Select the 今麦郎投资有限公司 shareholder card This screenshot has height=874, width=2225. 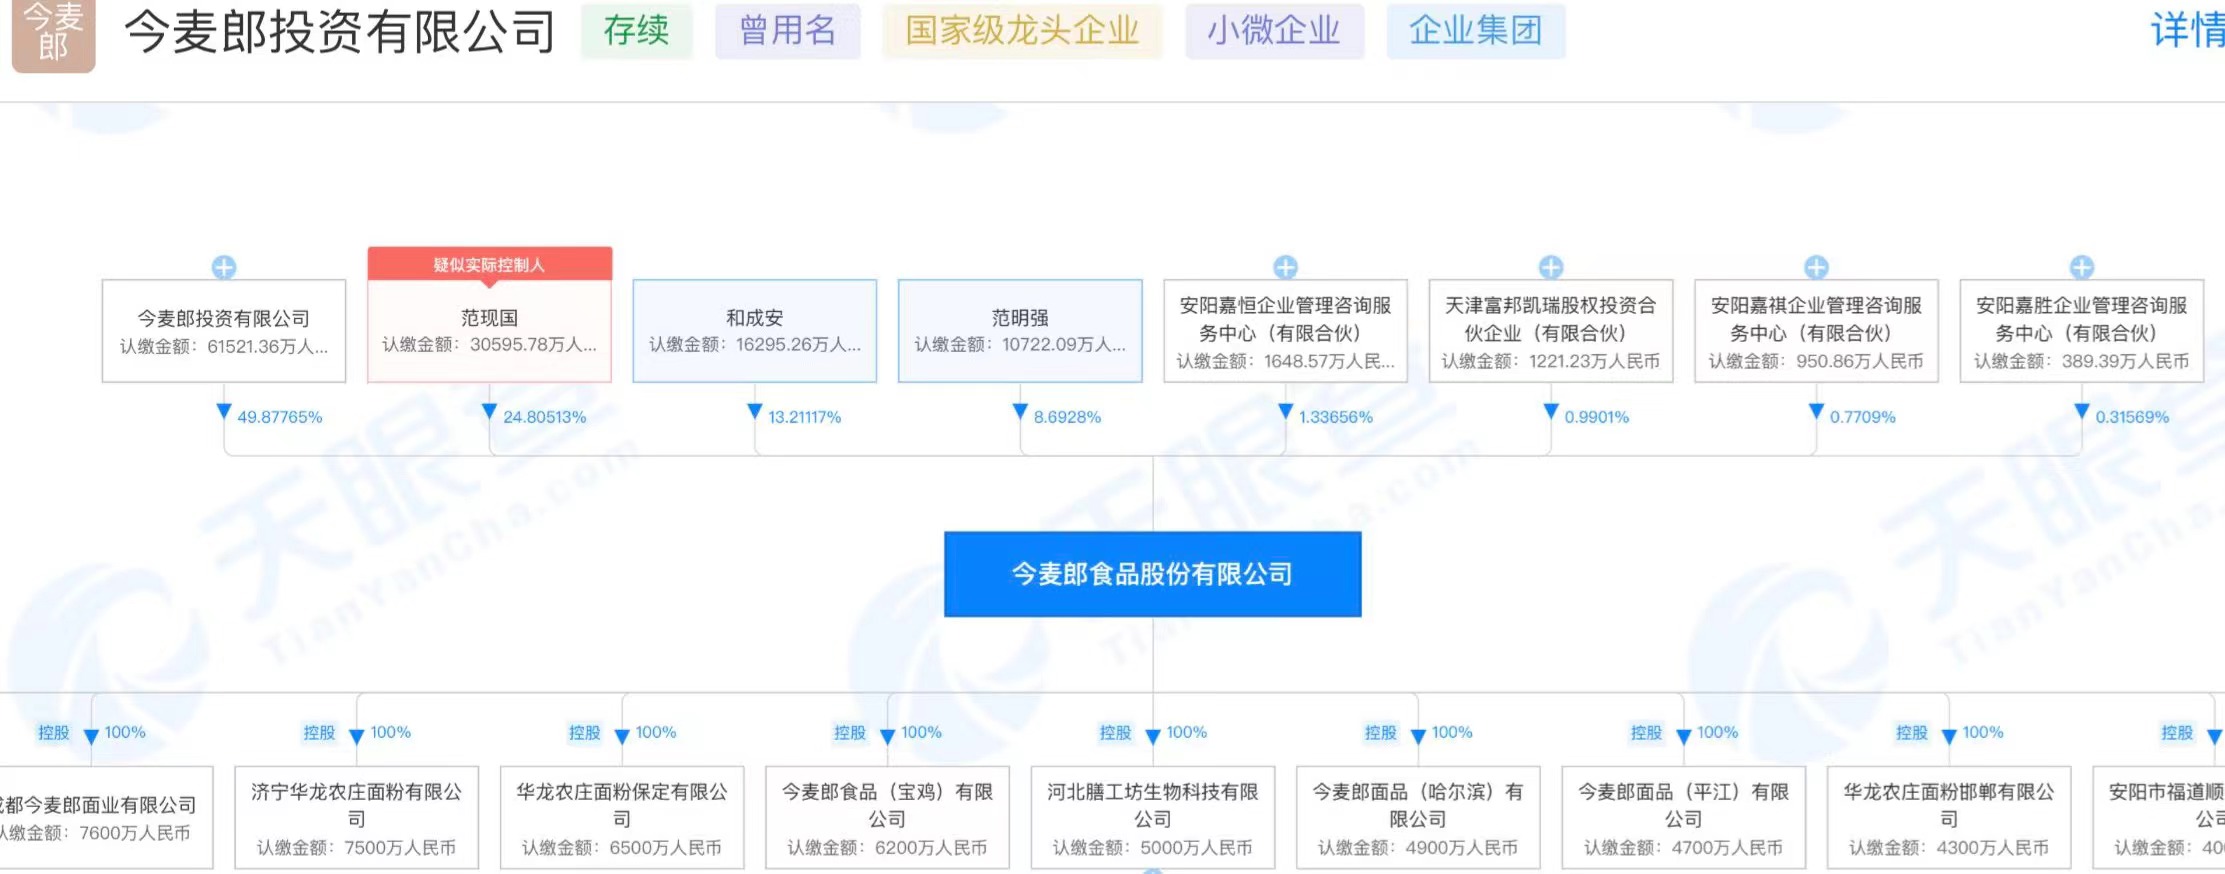tap(224, 331)
